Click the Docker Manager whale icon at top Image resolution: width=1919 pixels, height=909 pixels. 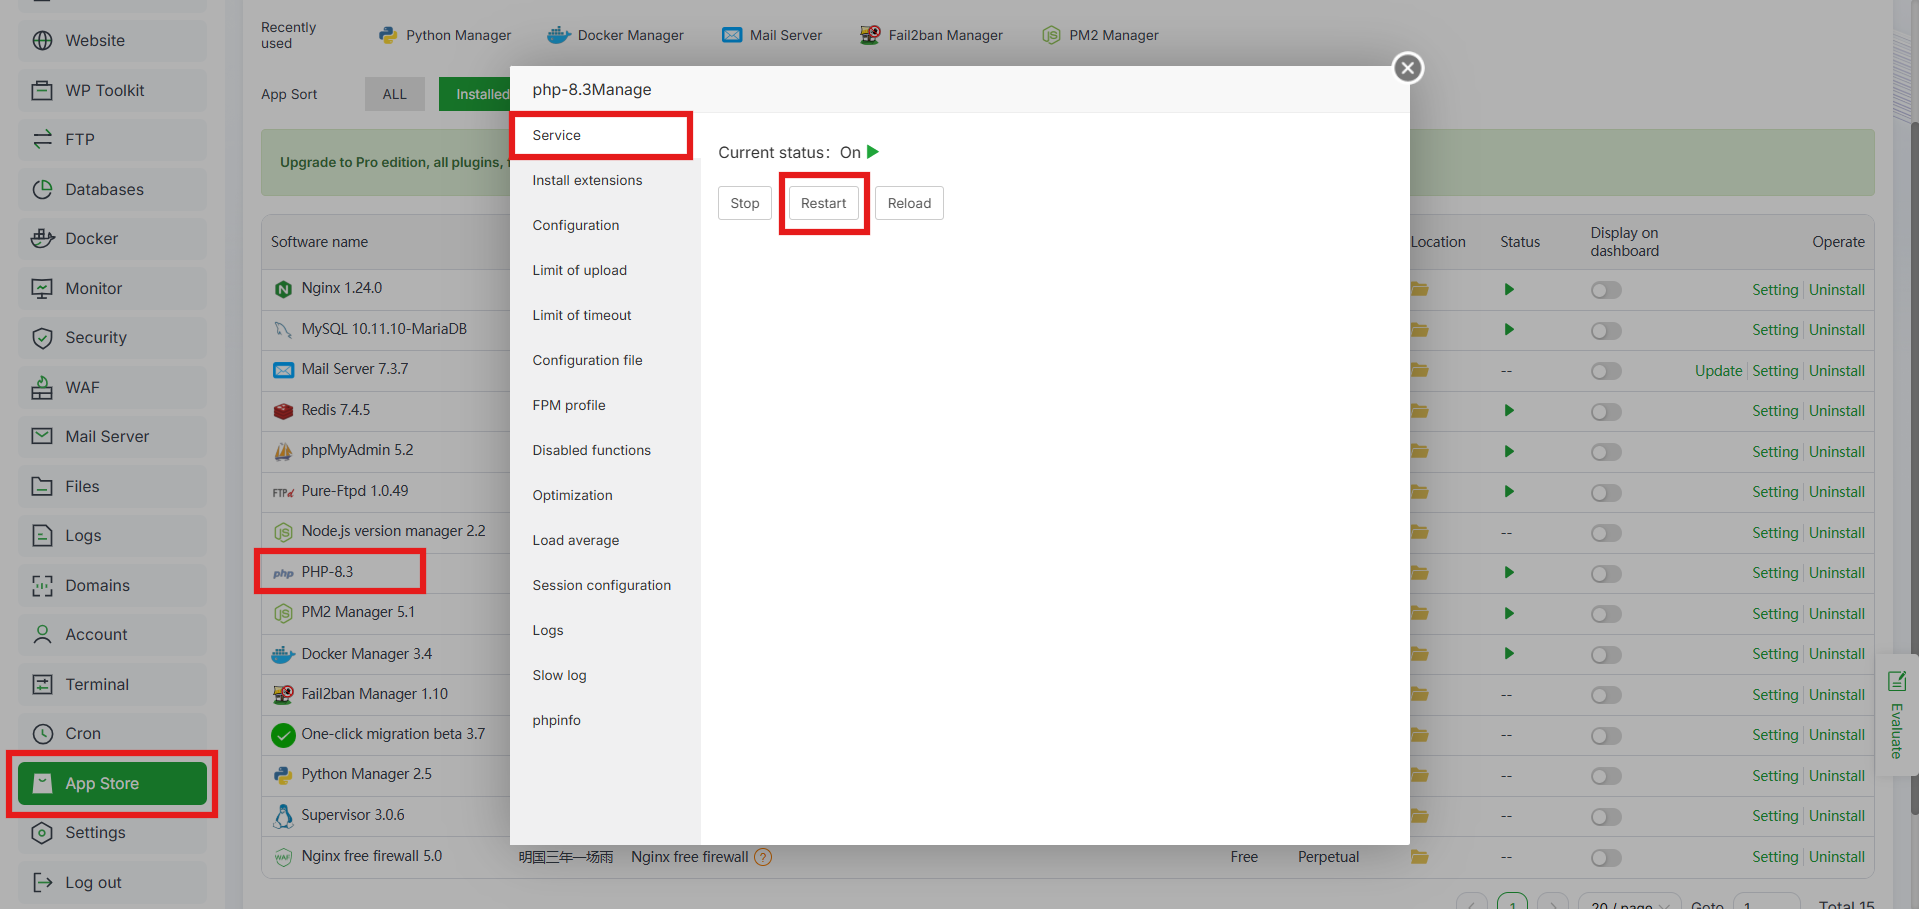pyautogui.click(x=558, y=36)
